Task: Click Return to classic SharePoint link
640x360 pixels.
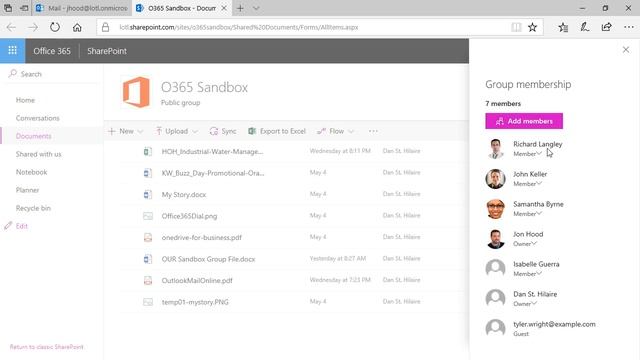Action: (47, 347)
